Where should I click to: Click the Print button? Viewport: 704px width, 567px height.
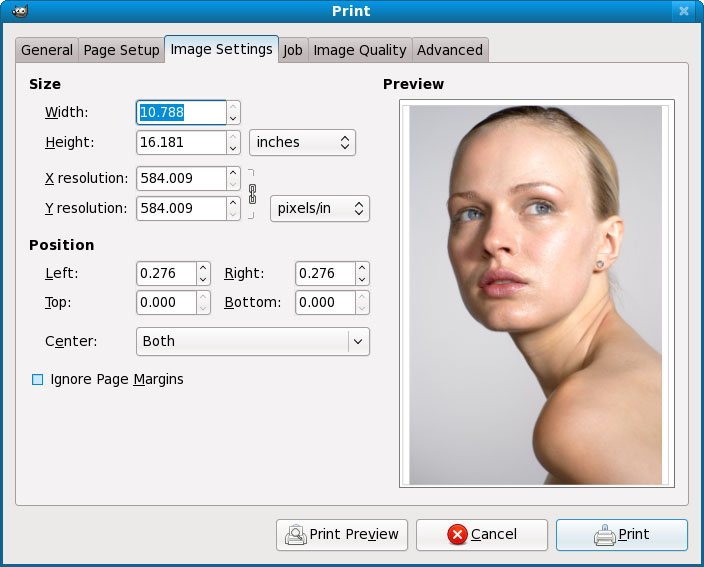(622, 535)
